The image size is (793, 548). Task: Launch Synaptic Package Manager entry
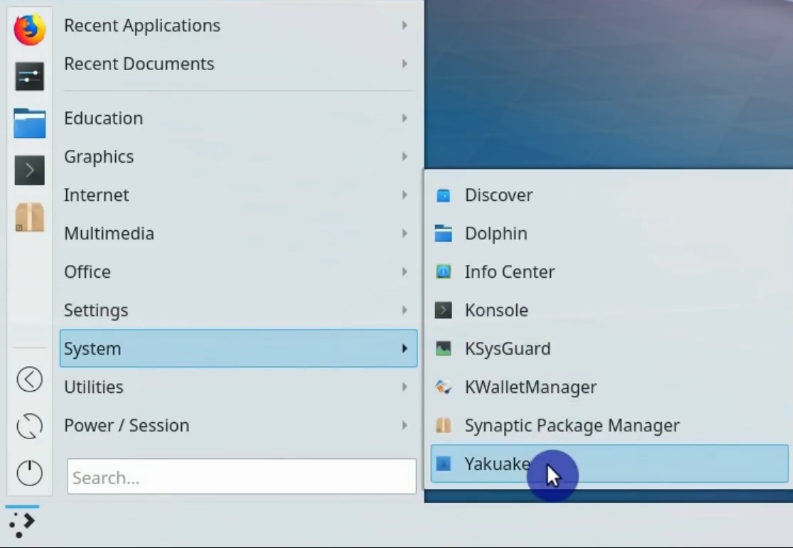pyautogui.click(x=609, y=425)
